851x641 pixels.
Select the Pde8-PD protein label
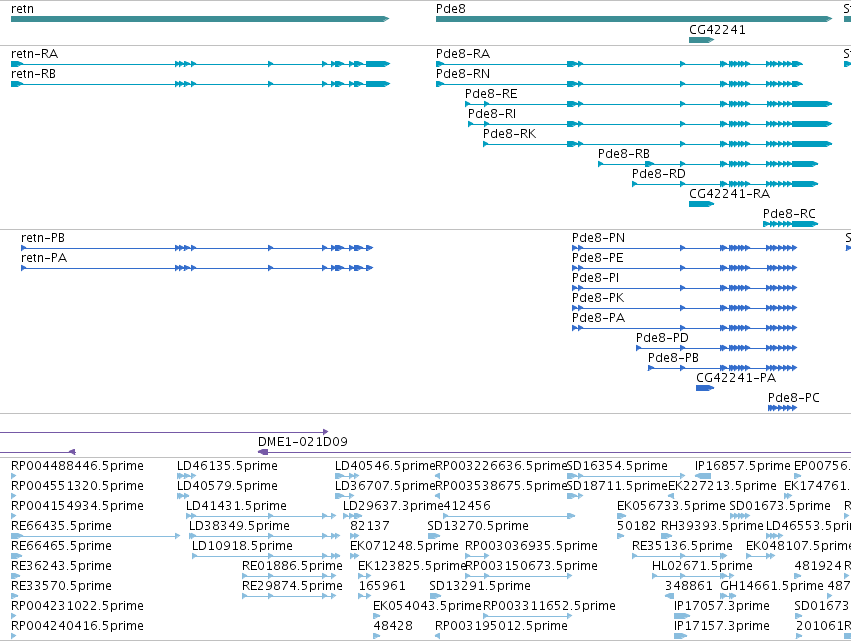click(x=662, y=338)
